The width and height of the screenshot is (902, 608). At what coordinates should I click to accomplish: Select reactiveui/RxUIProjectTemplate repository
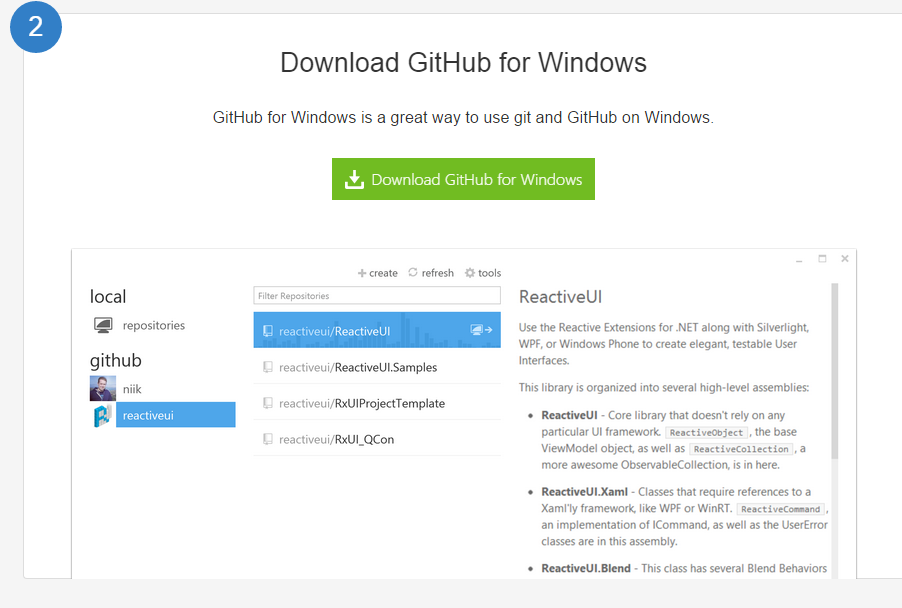coord(377,403)
